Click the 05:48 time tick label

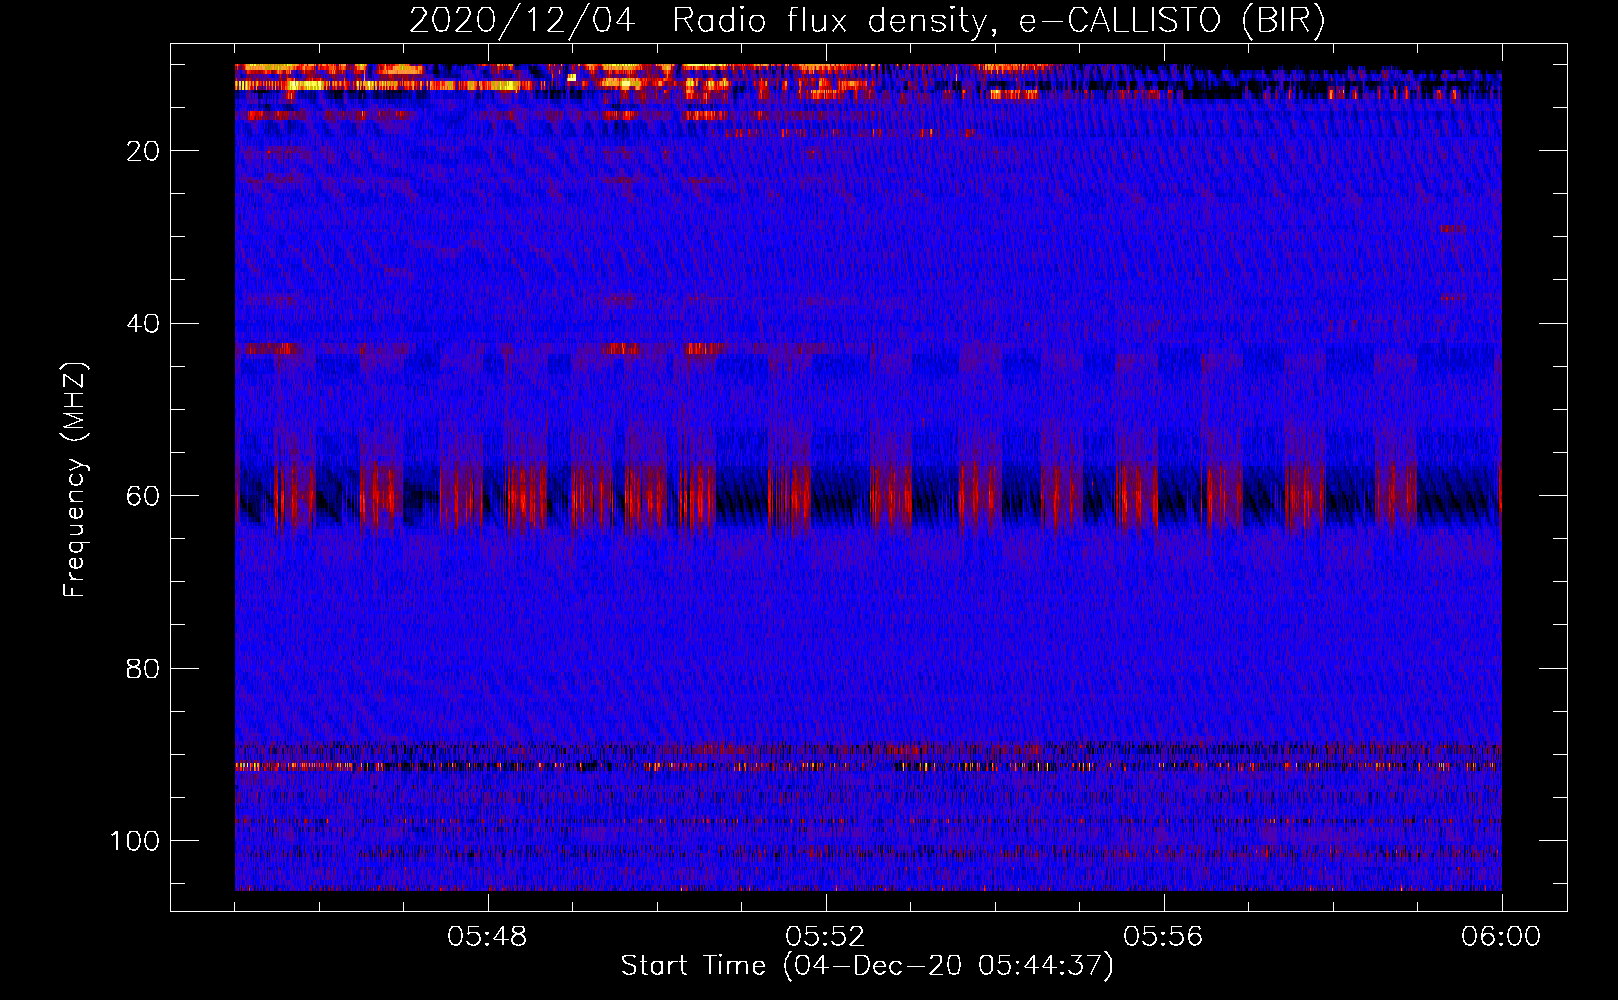coord(488,937)
